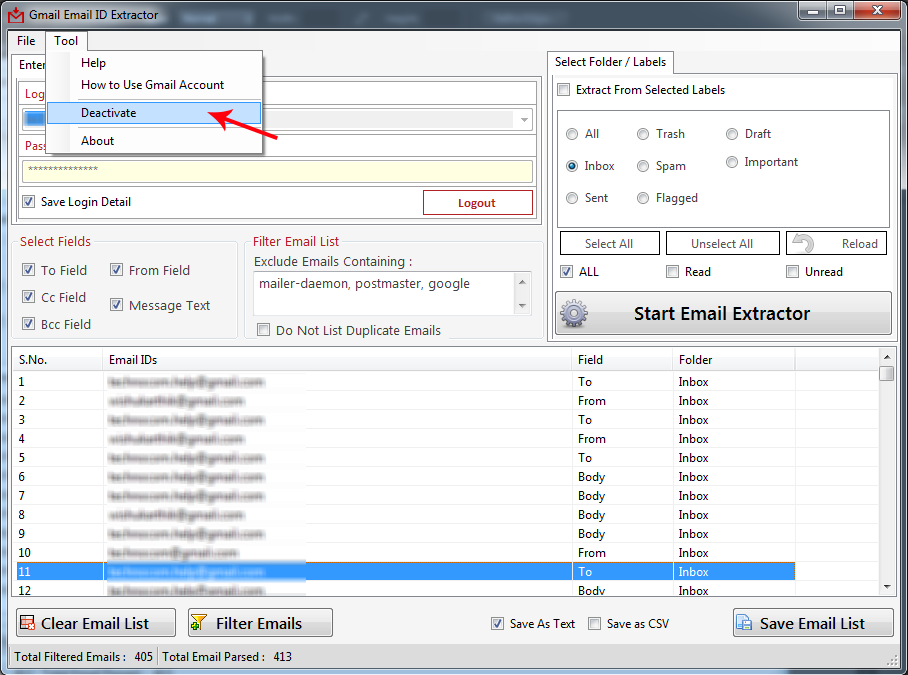Screen dimensions: 908x675
Task: Select the Sent radio button
Action: pyautogui.click(x=572, y=198)
